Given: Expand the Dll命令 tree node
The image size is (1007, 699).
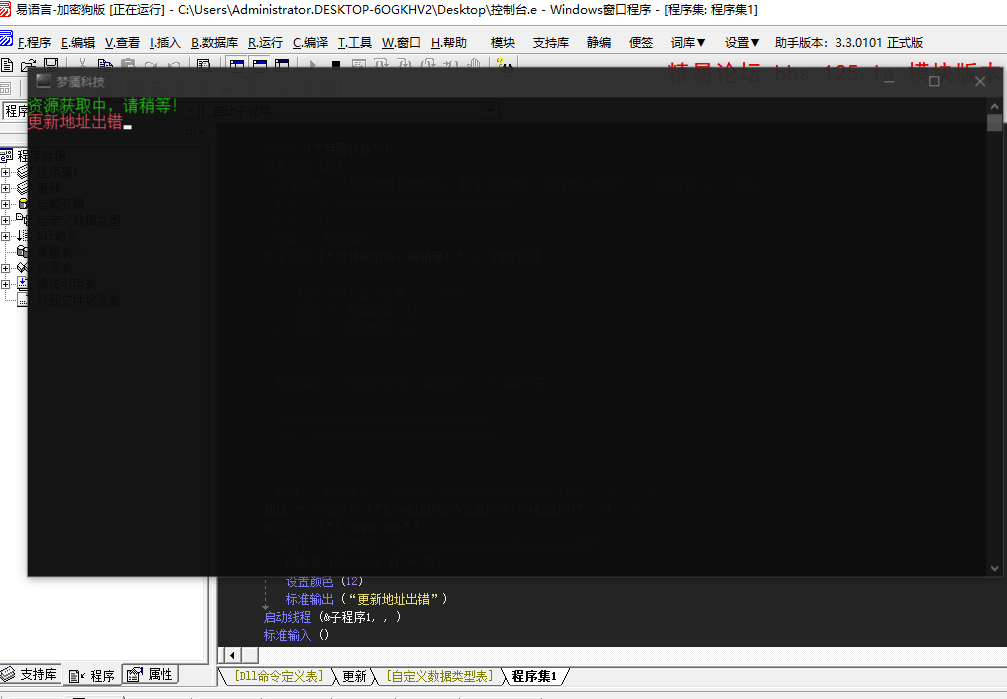Looking at the screenshot, I should [5, 236].
